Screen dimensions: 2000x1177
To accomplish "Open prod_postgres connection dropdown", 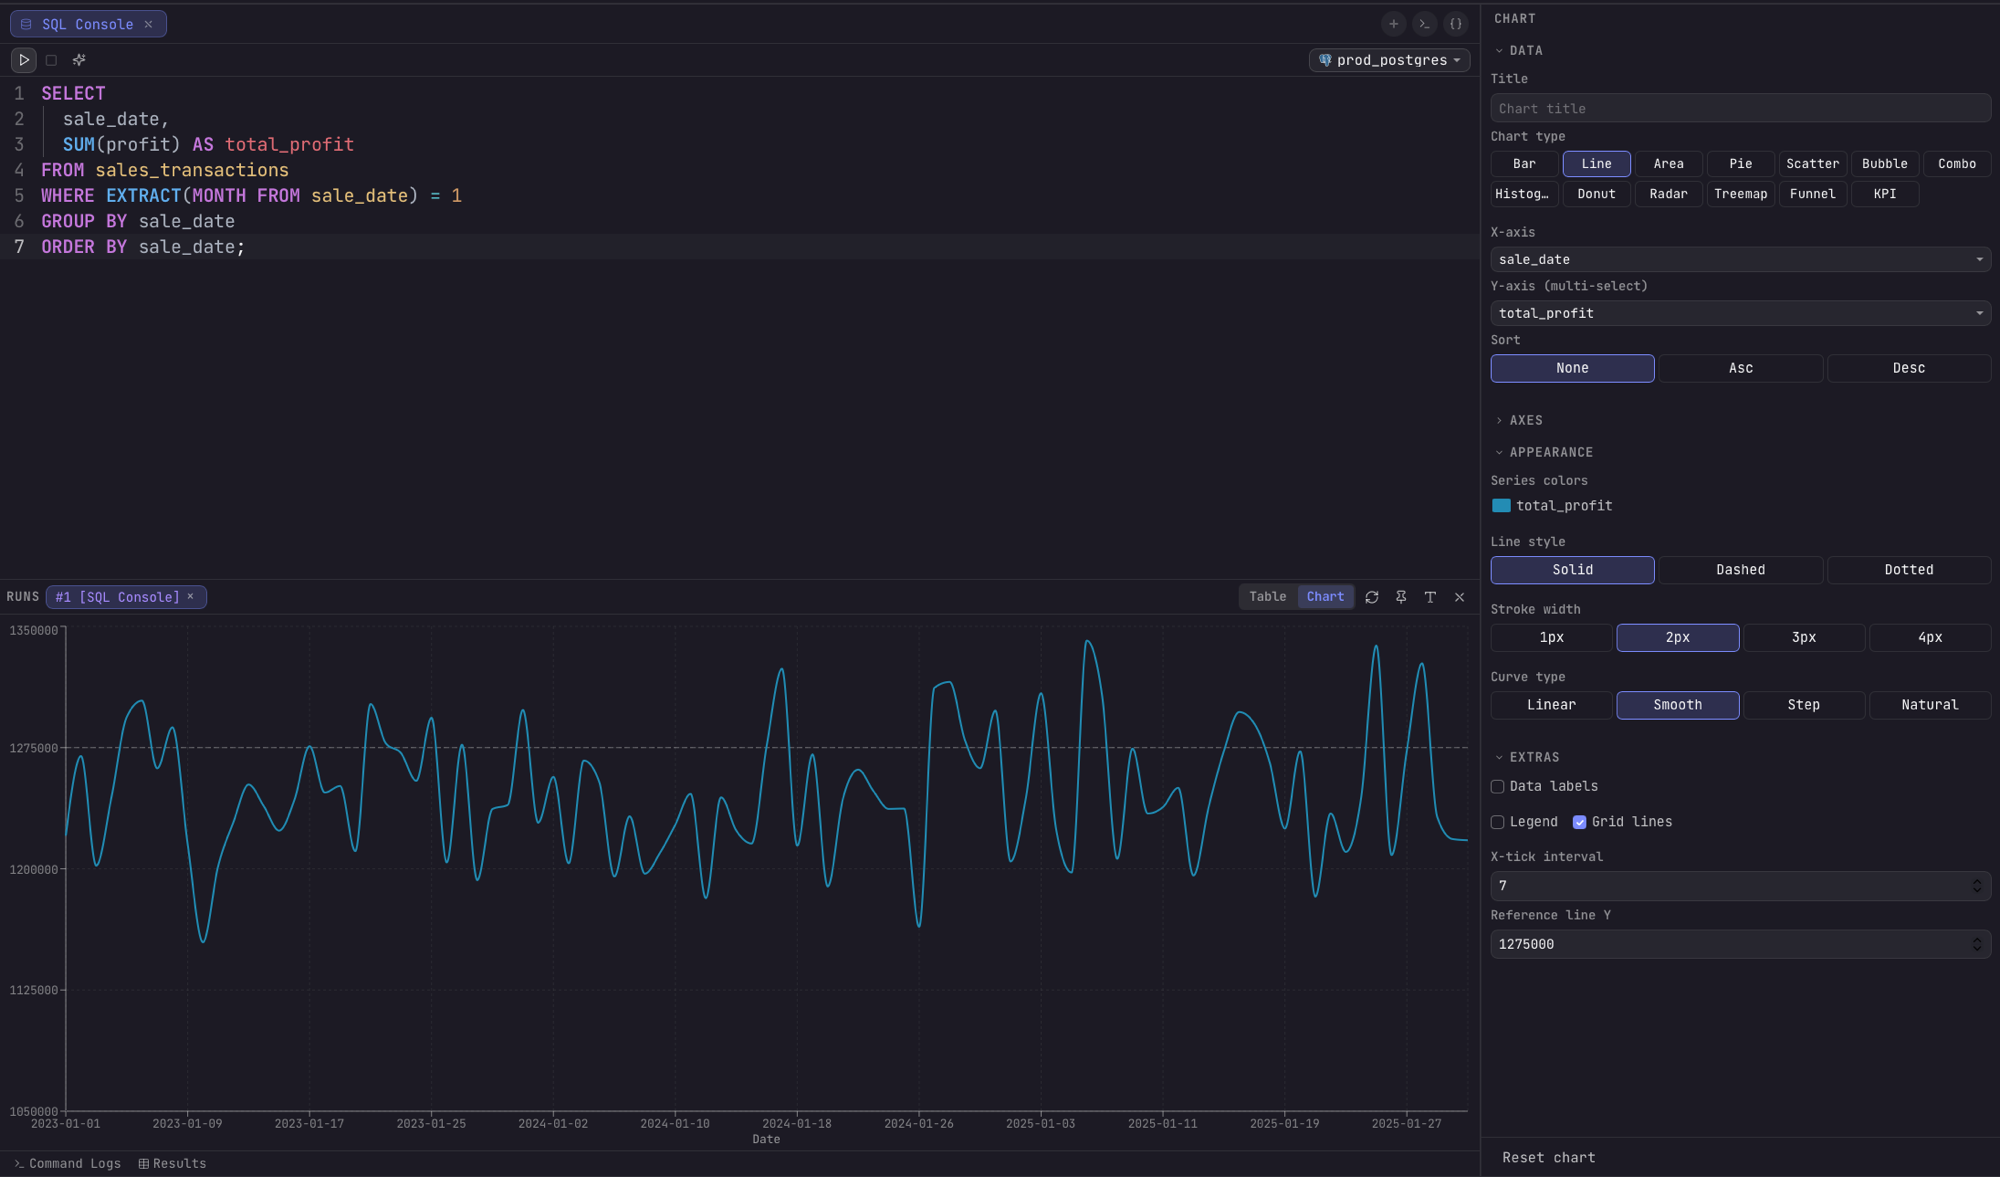I will (1389, 60).
